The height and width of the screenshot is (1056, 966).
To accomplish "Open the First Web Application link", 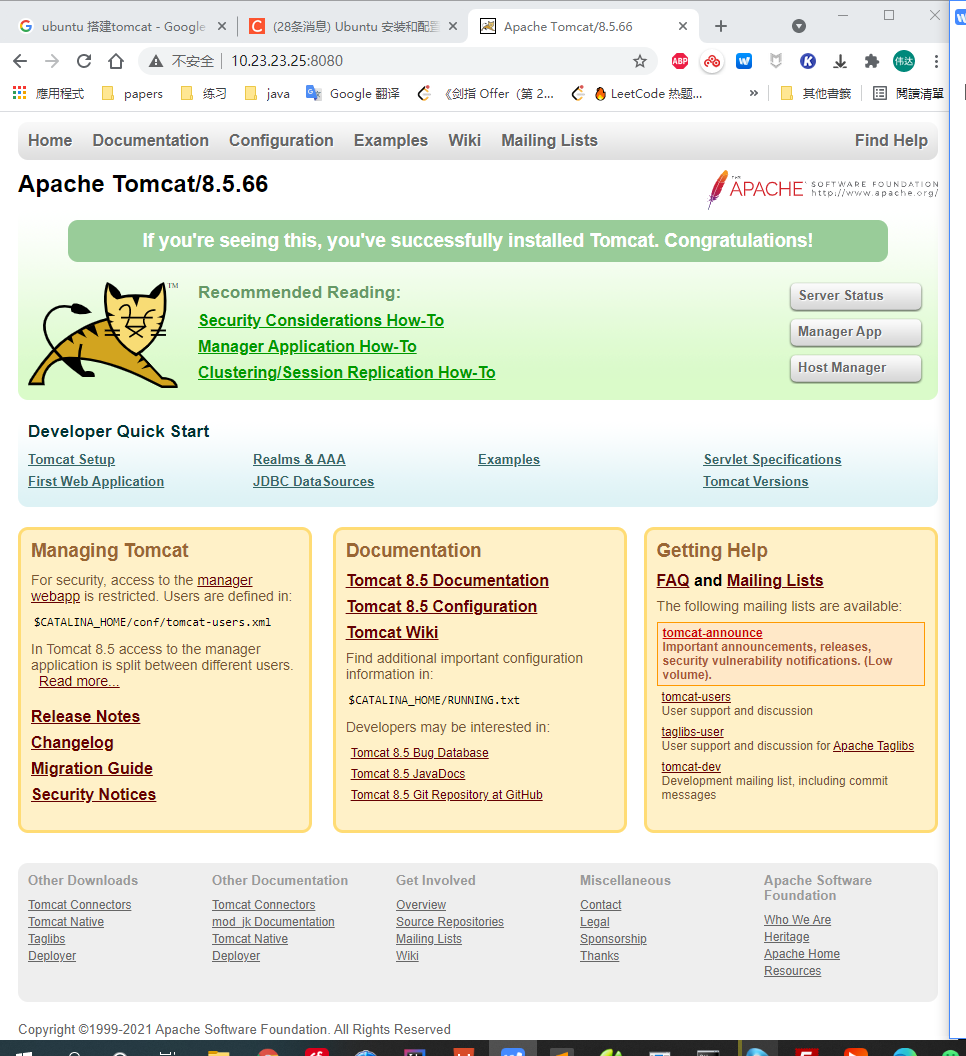I will [x=96, y=482].
